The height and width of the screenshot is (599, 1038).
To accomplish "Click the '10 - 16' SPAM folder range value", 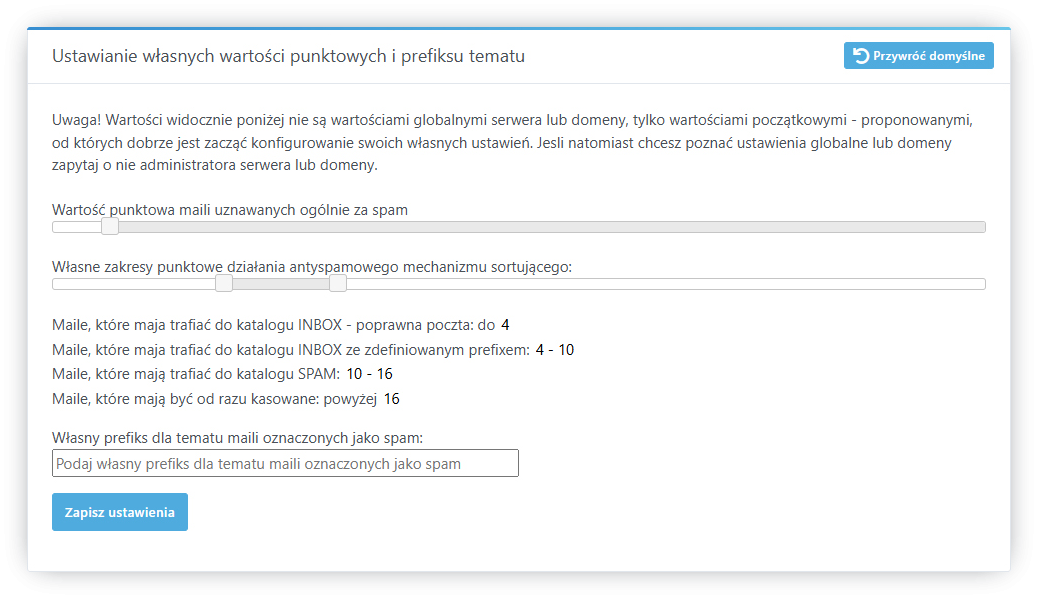I will click(x=369, y=374).
